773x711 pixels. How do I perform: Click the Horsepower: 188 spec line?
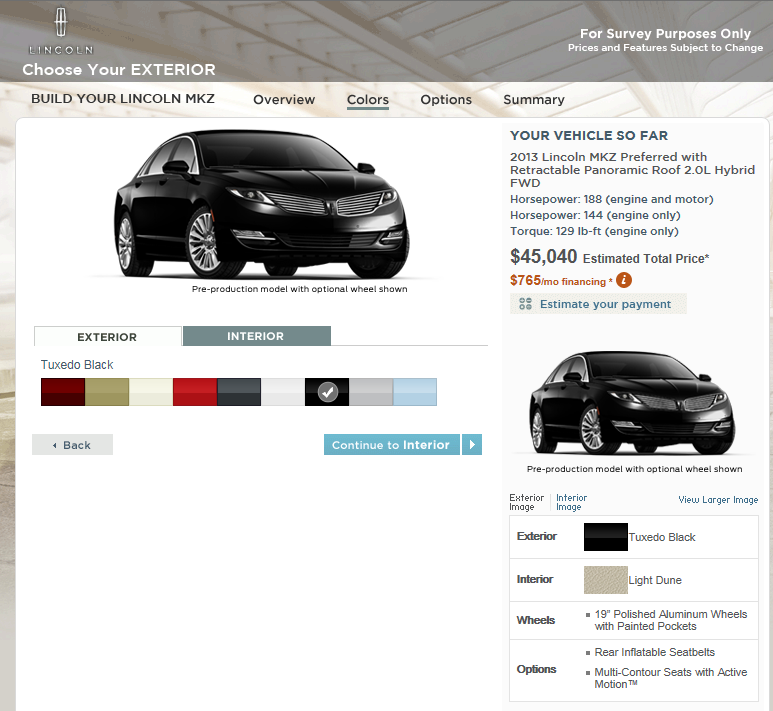(x=612, y=199)
